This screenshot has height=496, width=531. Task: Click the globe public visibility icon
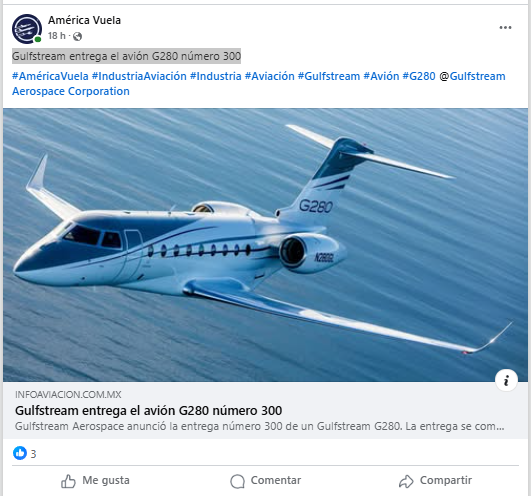78,36
